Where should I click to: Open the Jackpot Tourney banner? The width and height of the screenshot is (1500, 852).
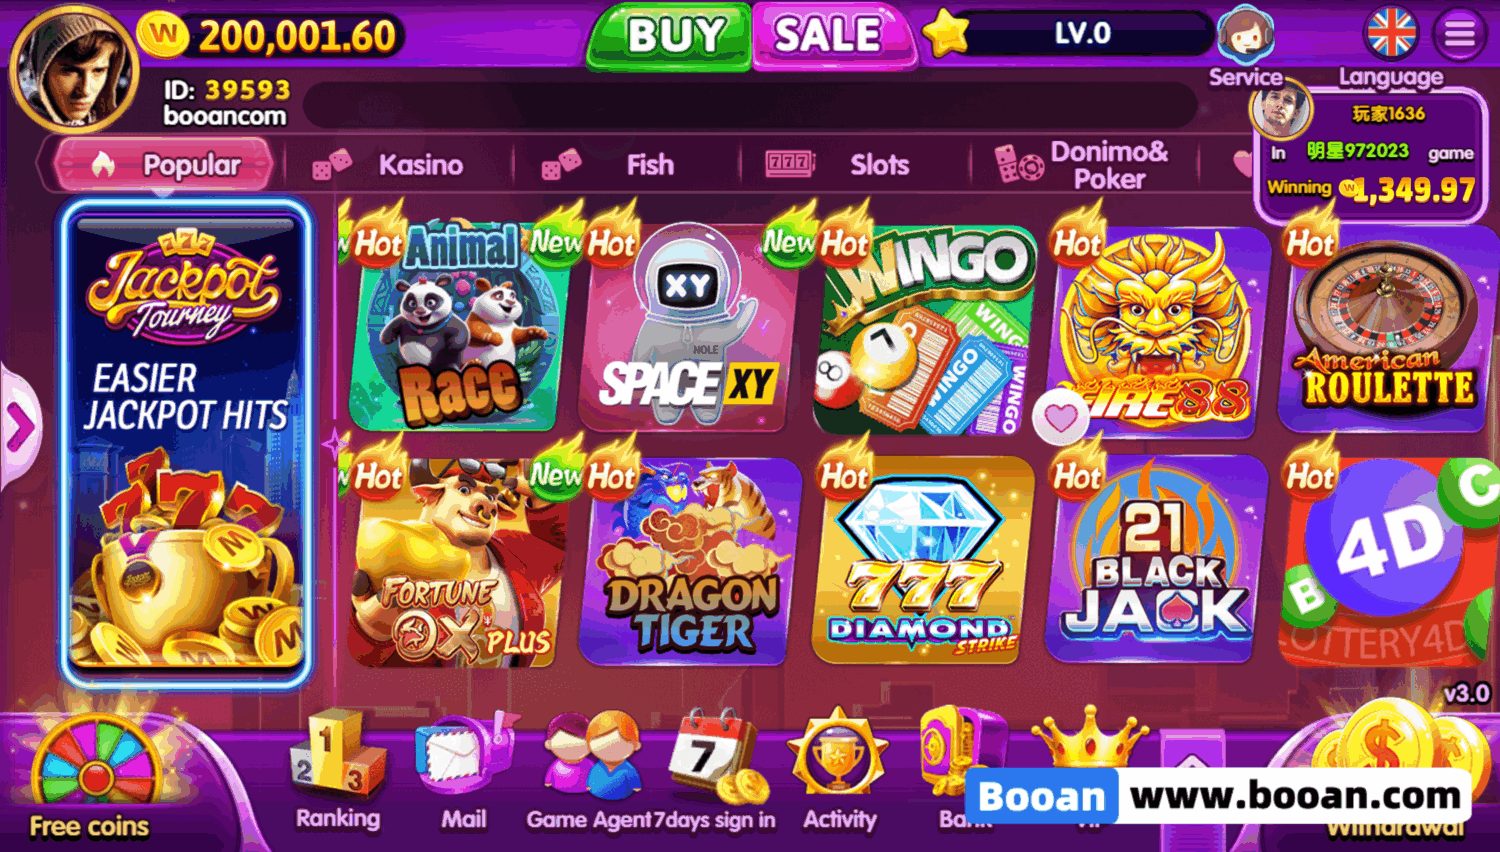(x=186, y=442)
